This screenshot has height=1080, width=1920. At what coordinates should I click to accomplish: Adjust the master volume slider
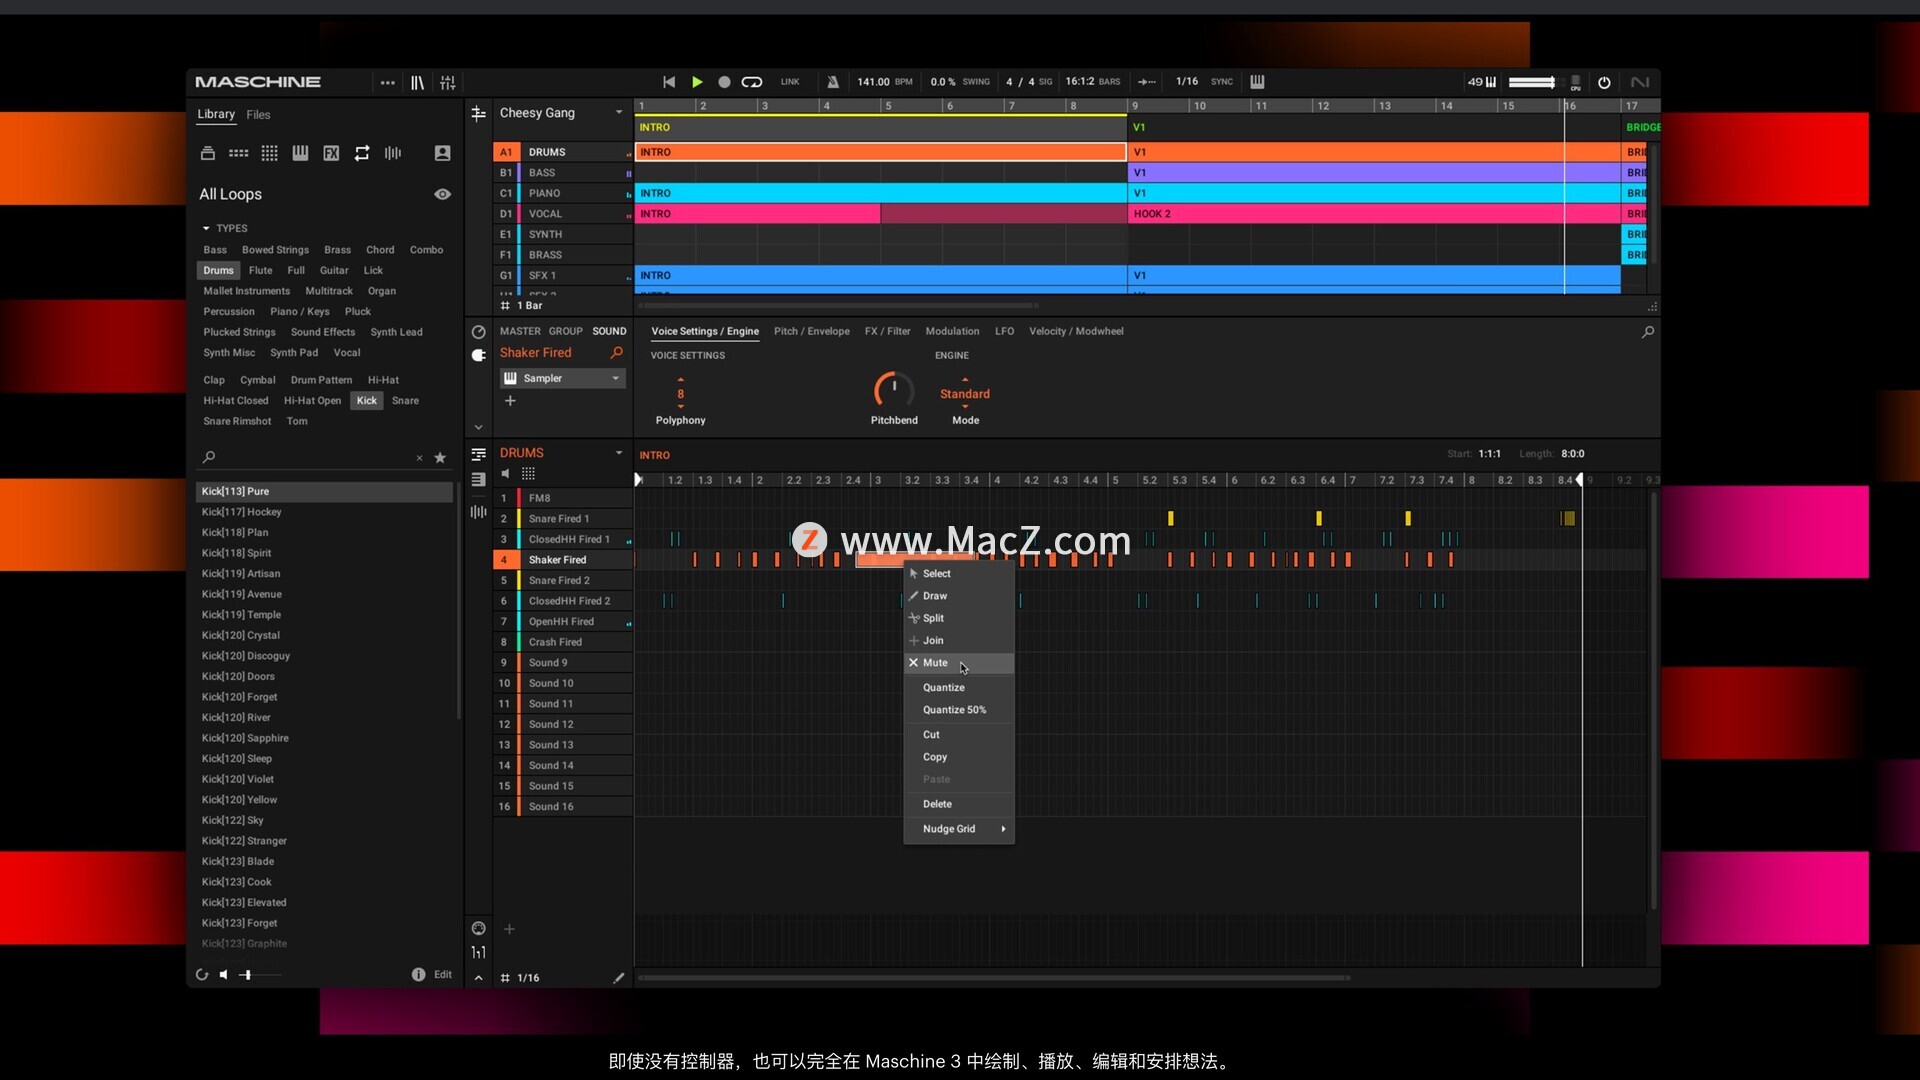1532,82
